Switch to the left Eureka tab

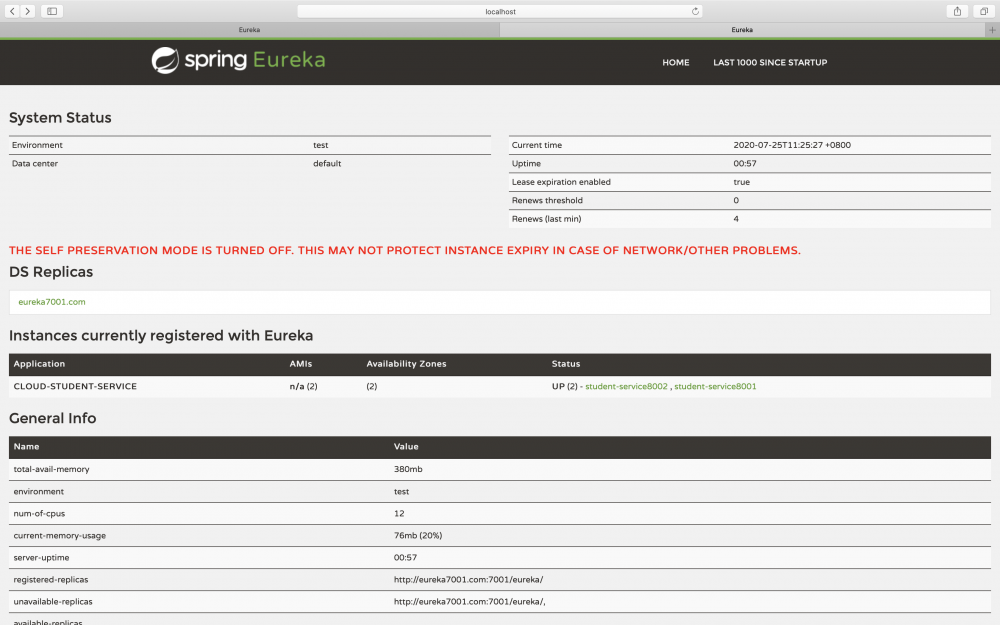click(249, 29)
